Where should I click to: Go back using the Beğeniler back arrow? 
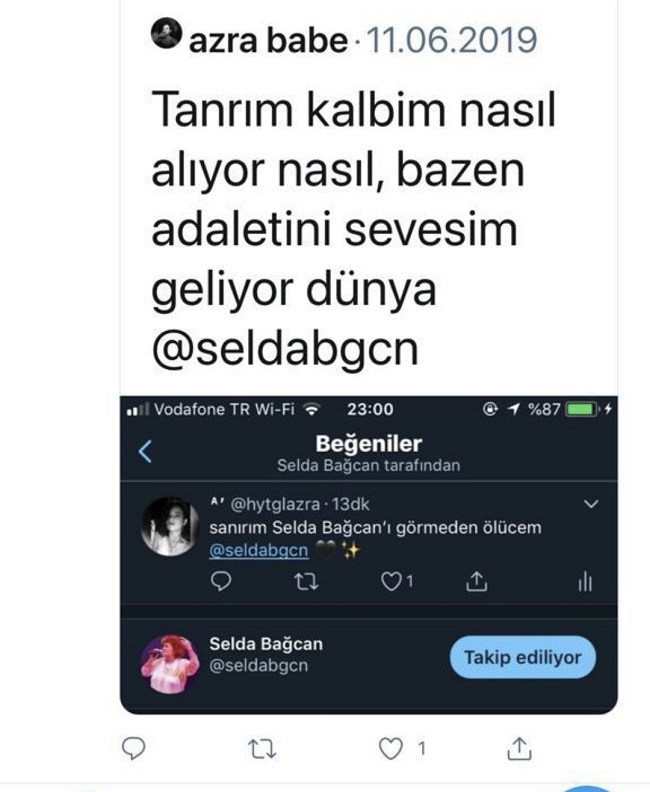coord(145,451)
